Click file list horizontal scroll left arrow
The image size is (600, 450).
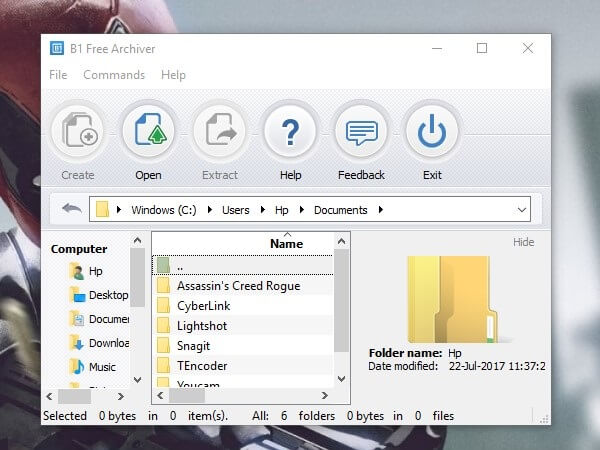pyautogui.click(x=160, y=395)
